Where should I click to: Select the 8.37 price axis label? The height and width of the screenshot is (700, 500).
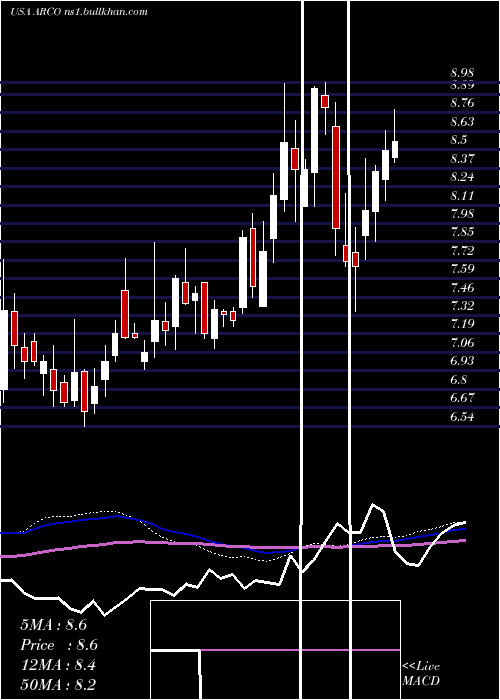462,158
